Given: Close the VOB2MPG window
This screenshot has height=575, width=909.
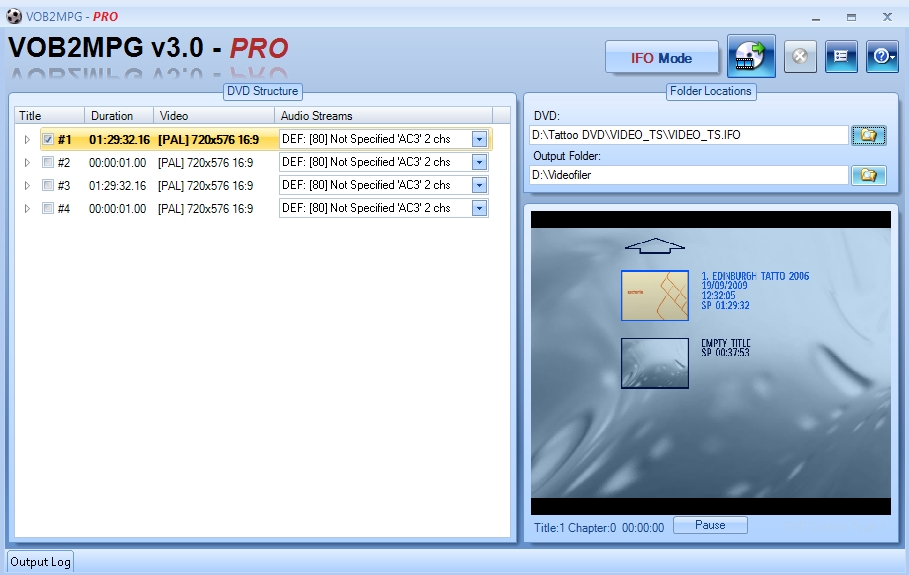Looking at the screenshot, I should (x=887, y=17).
